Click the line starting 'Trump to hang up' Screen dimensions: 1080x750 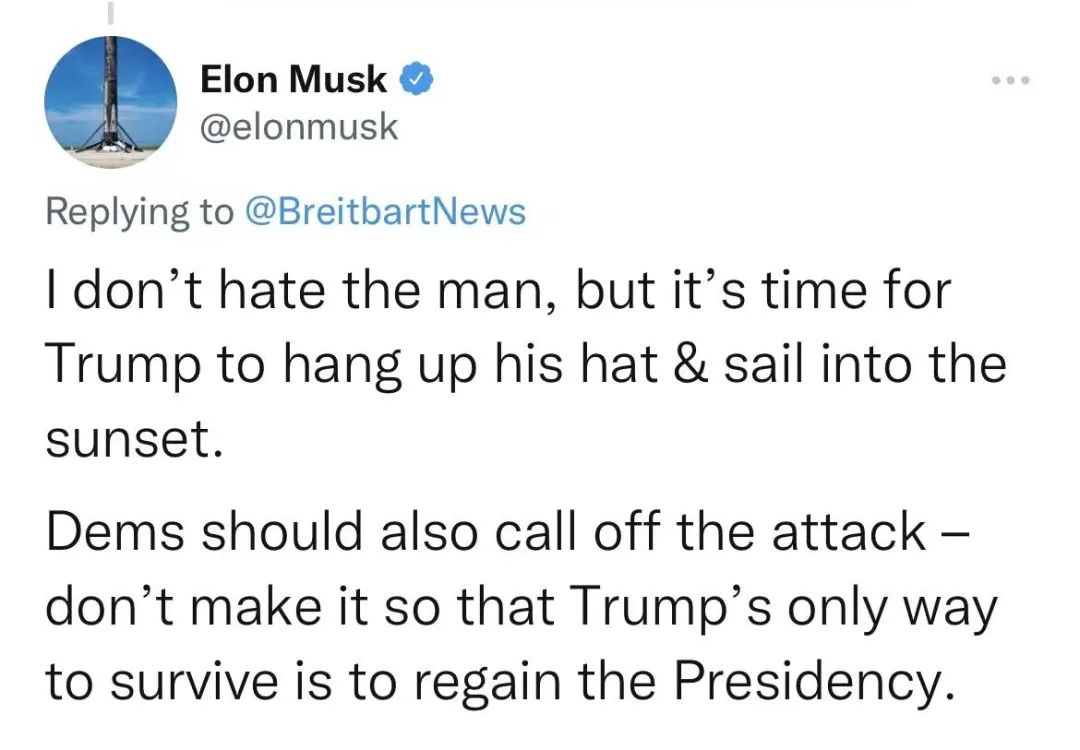[525, 367]
